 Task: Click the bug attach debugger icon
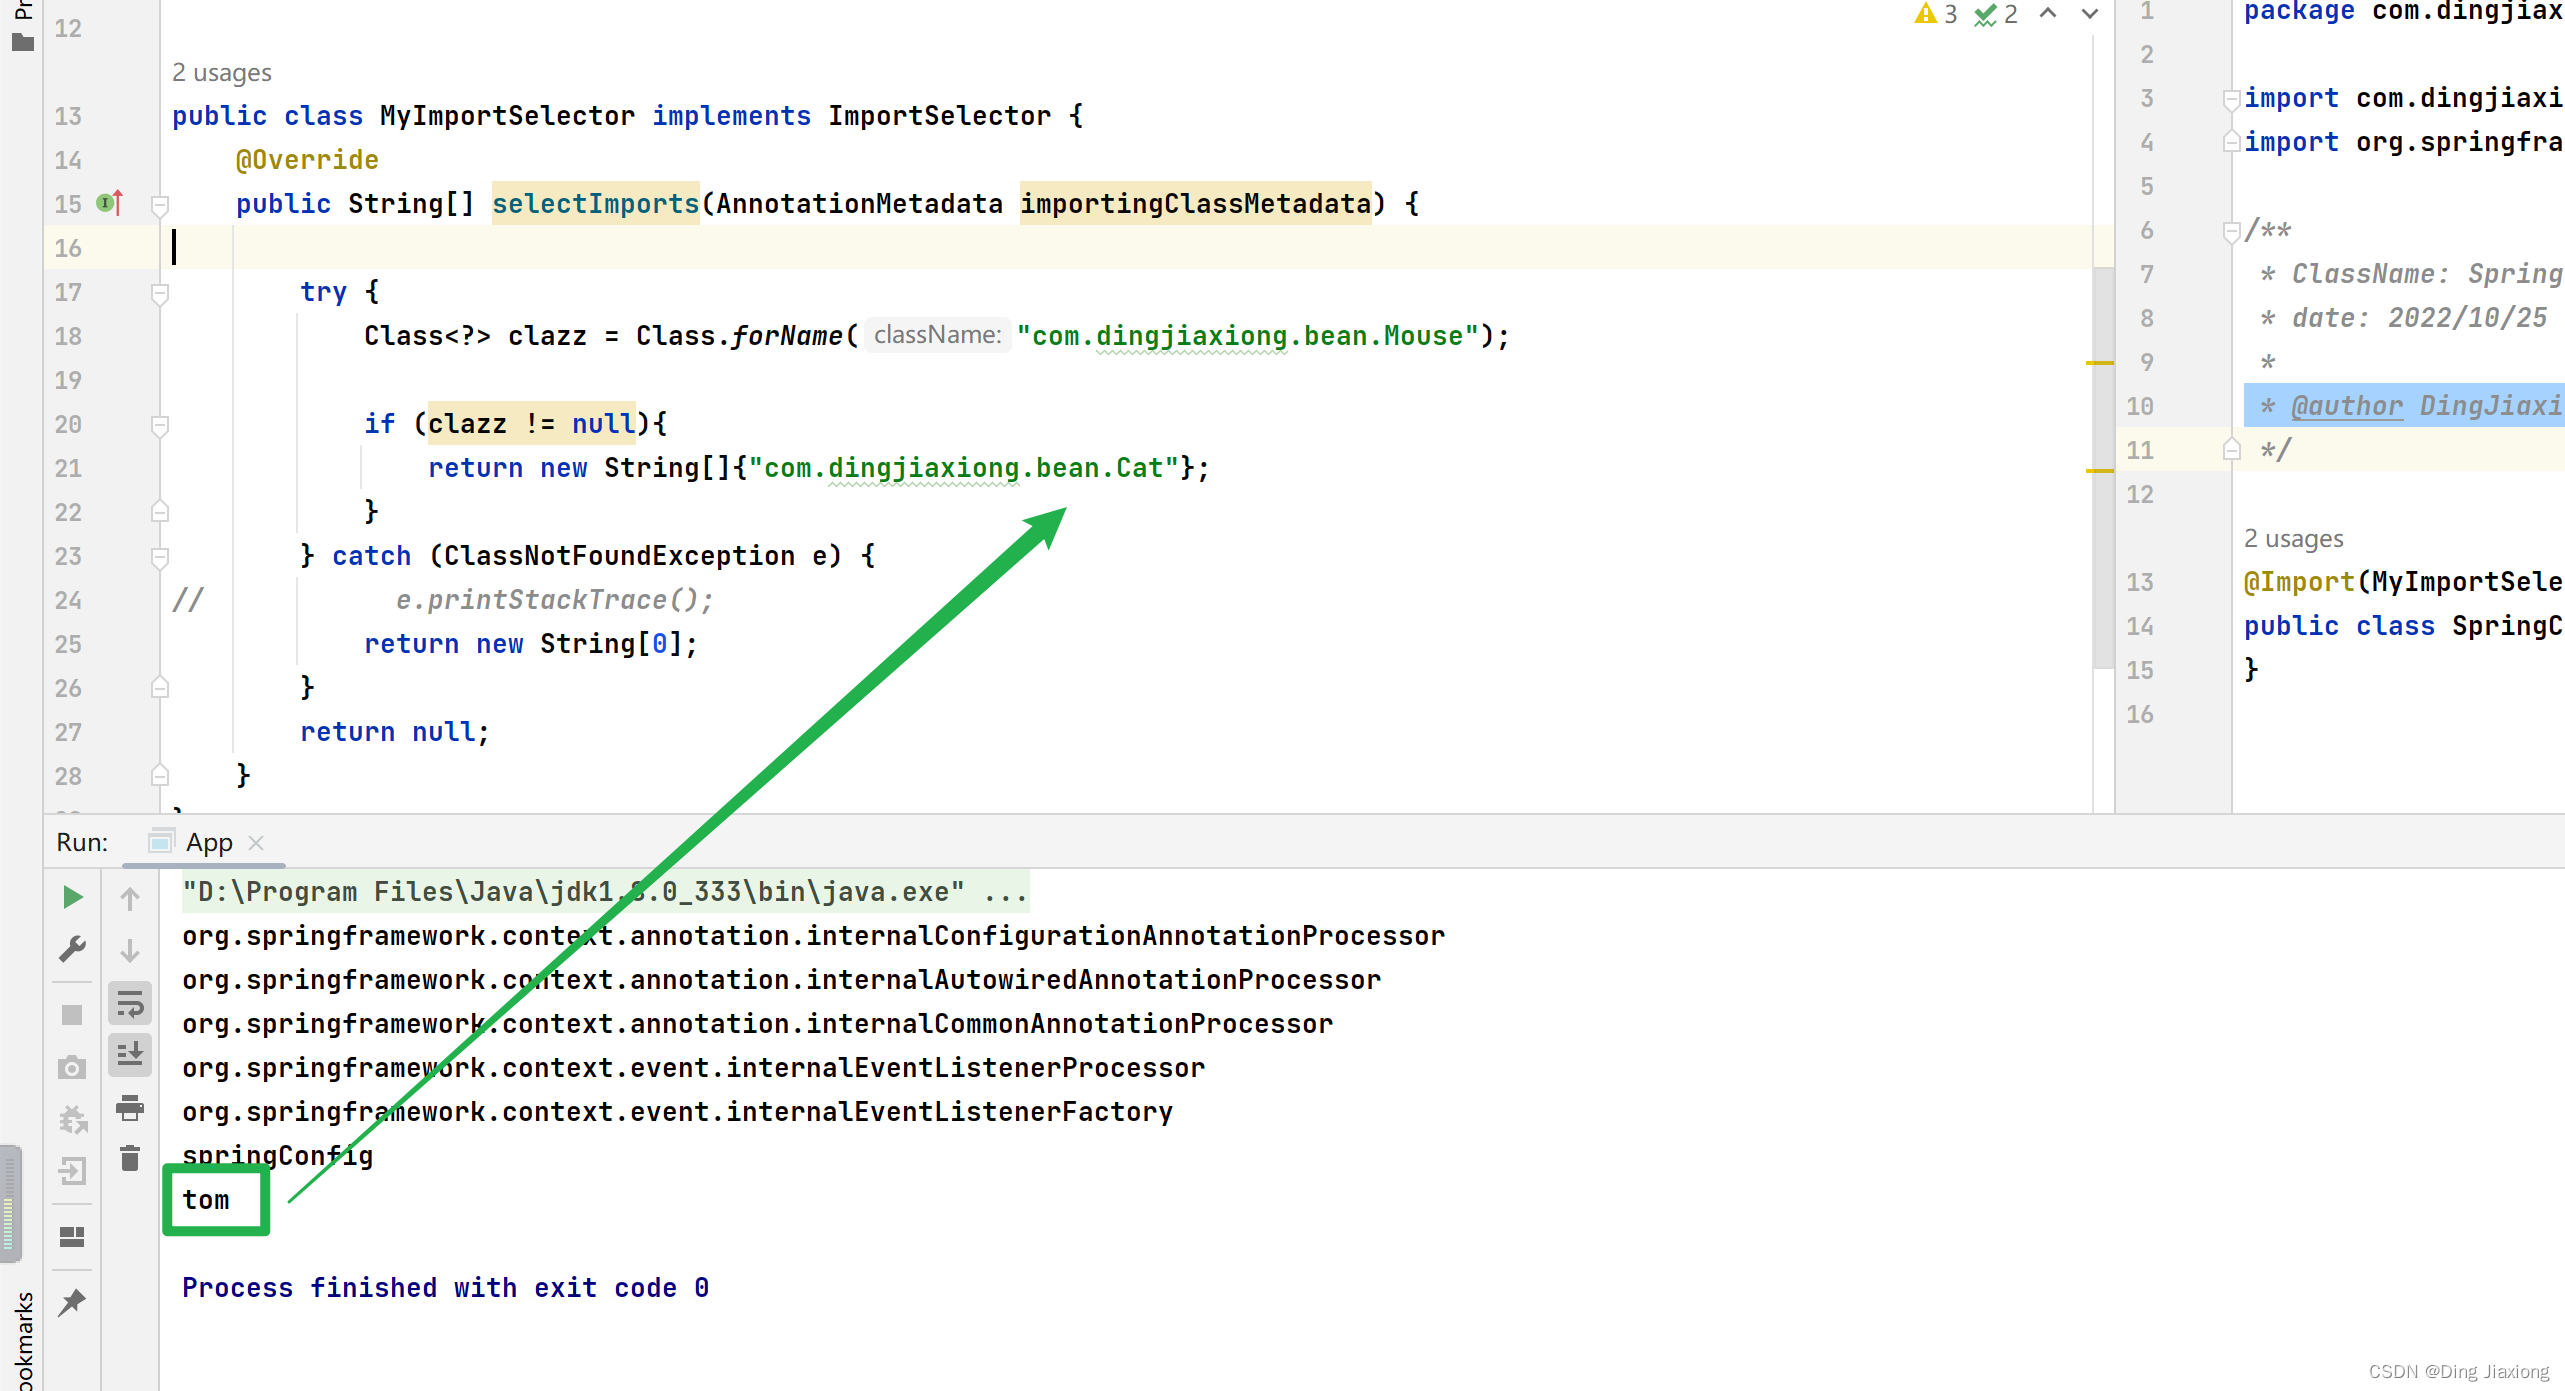pos(72,1119)
